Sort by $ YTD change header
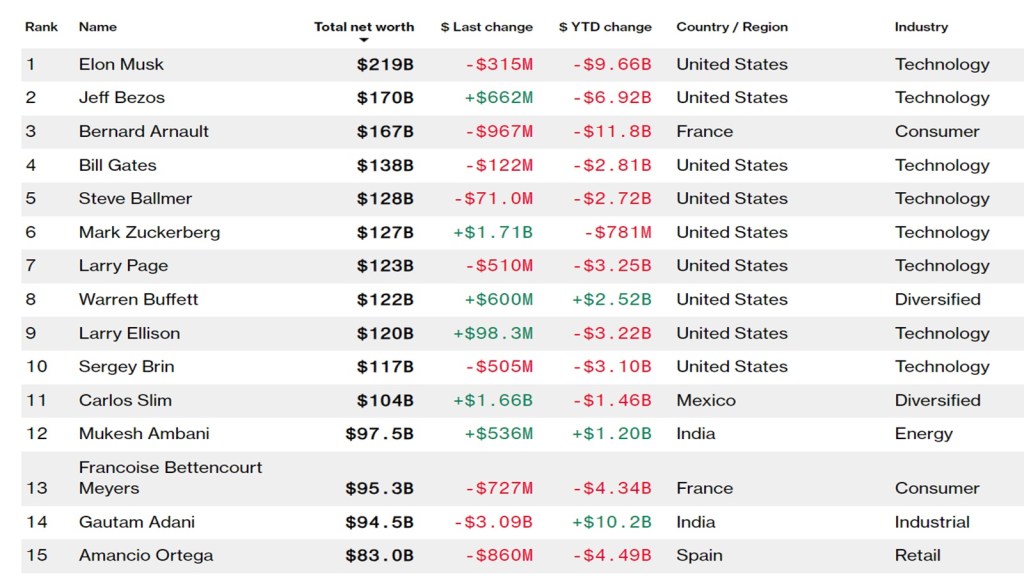This screenshot has height=576, width=1024. 605,27
